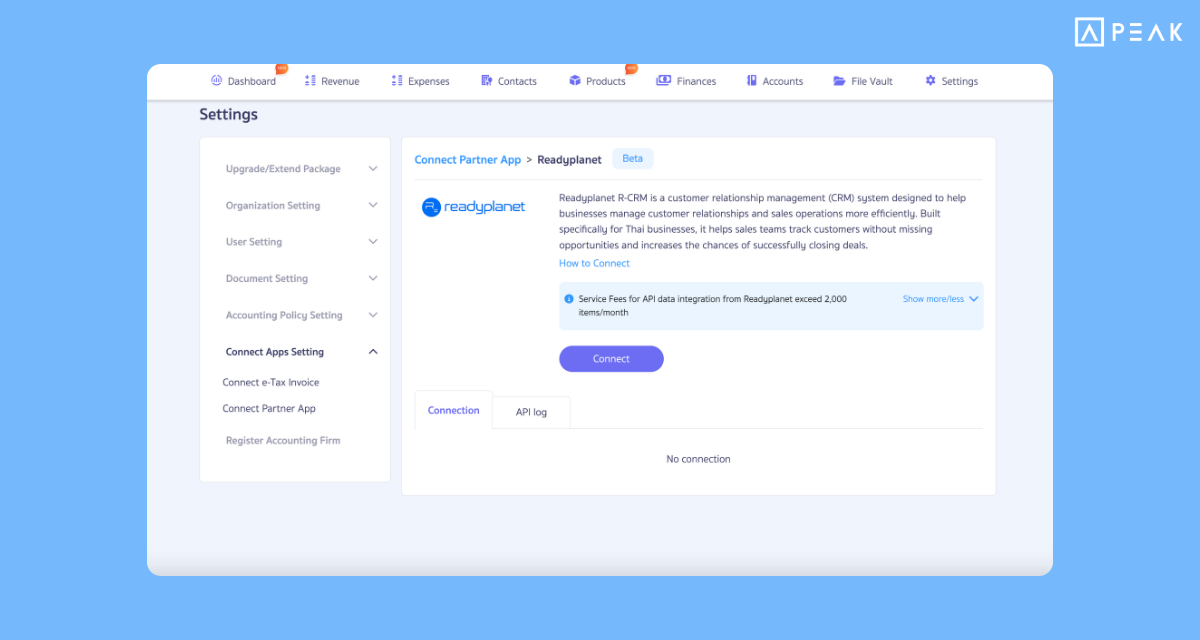
Task: Click the Expenses icon
Action: (x=395, y=80)
